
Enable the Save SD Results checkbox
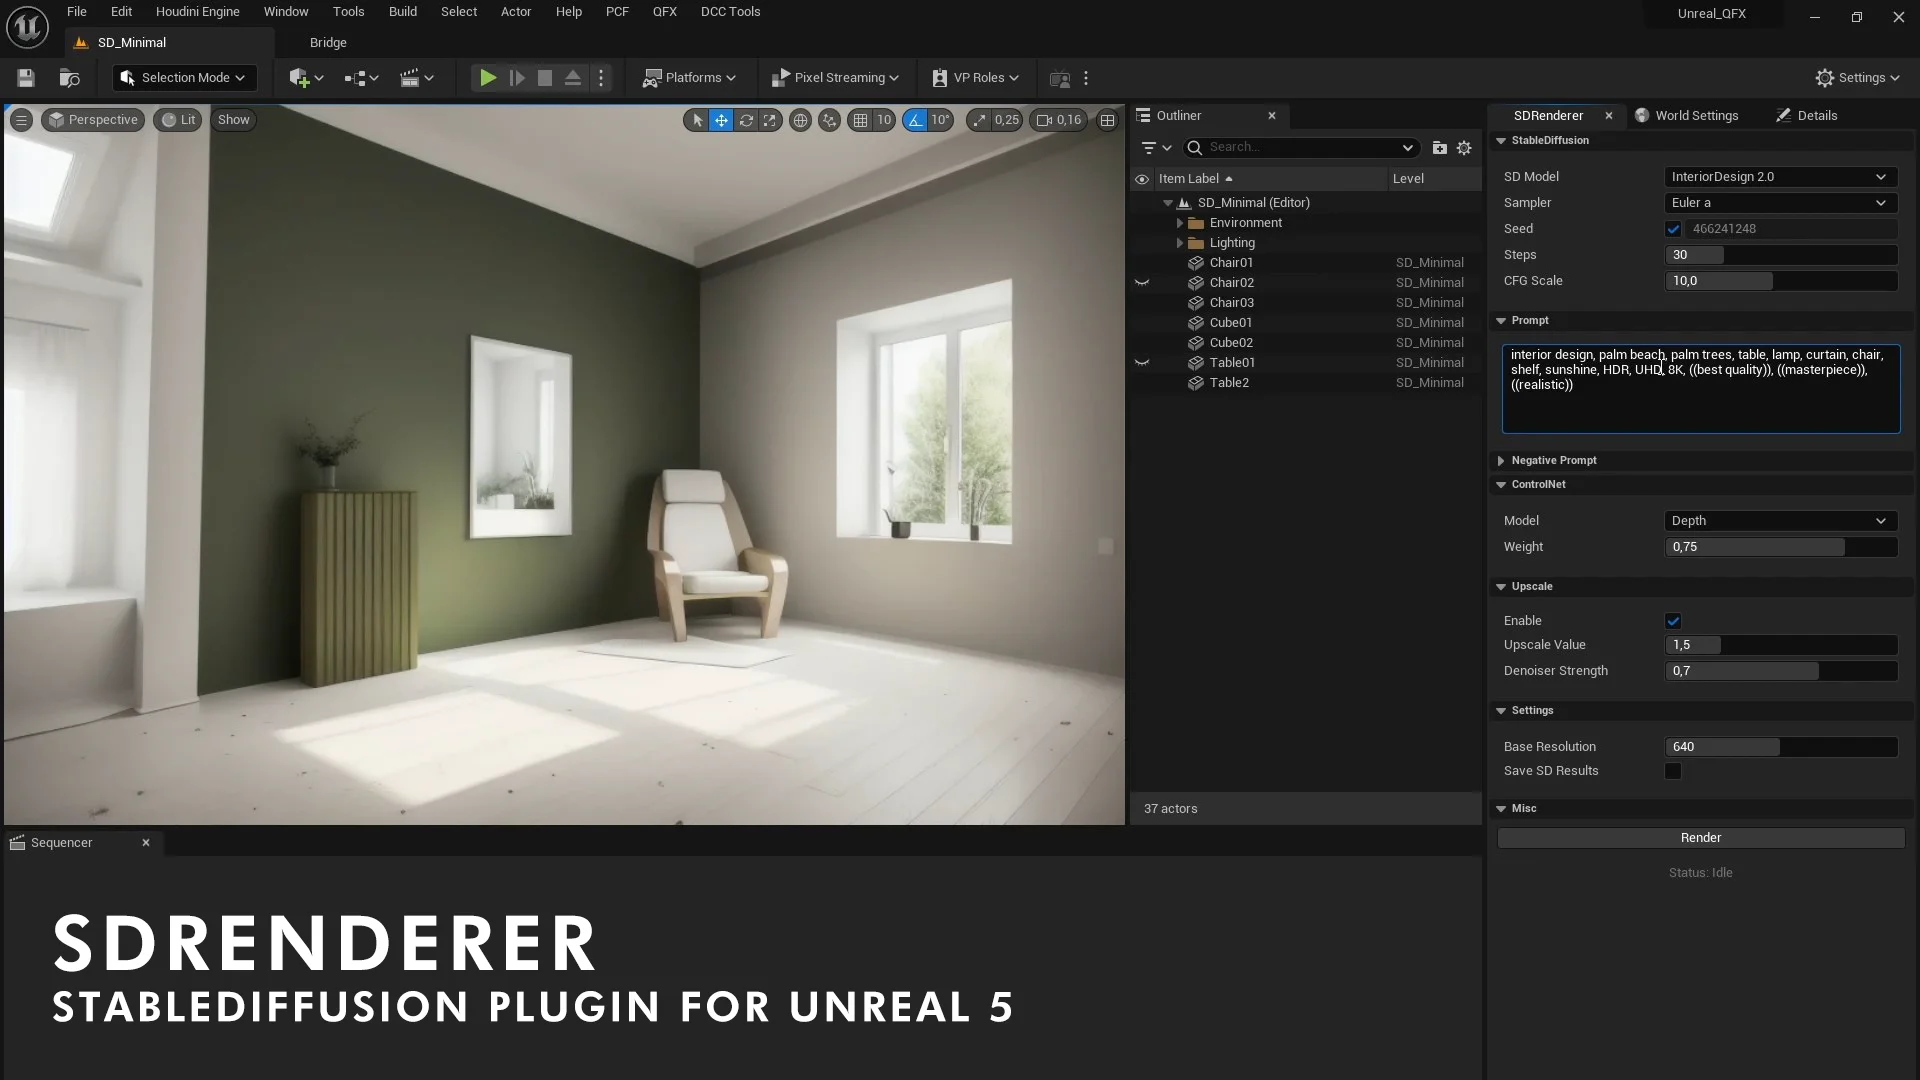point(1674,770)
